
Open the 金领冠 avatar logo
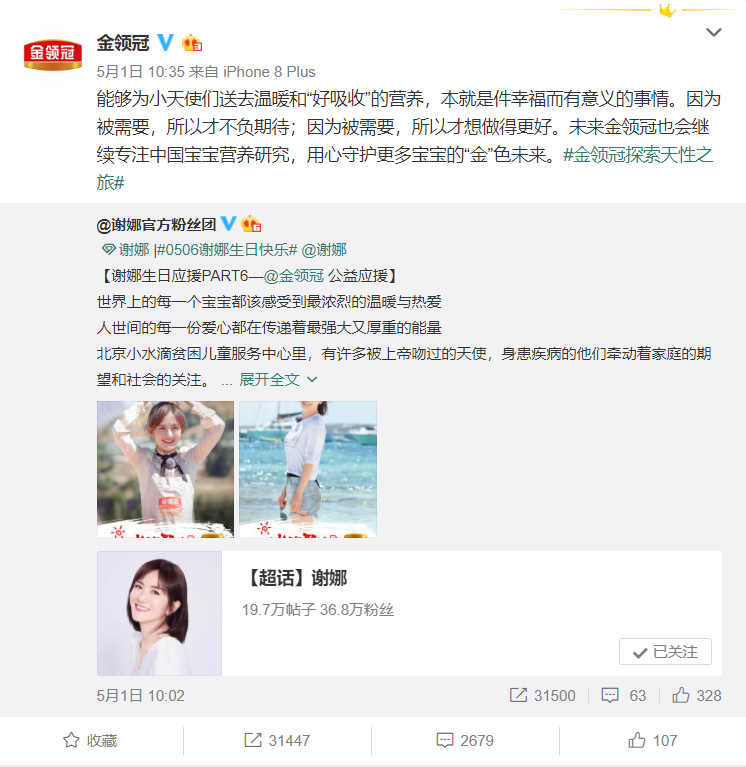pos(53,54)
